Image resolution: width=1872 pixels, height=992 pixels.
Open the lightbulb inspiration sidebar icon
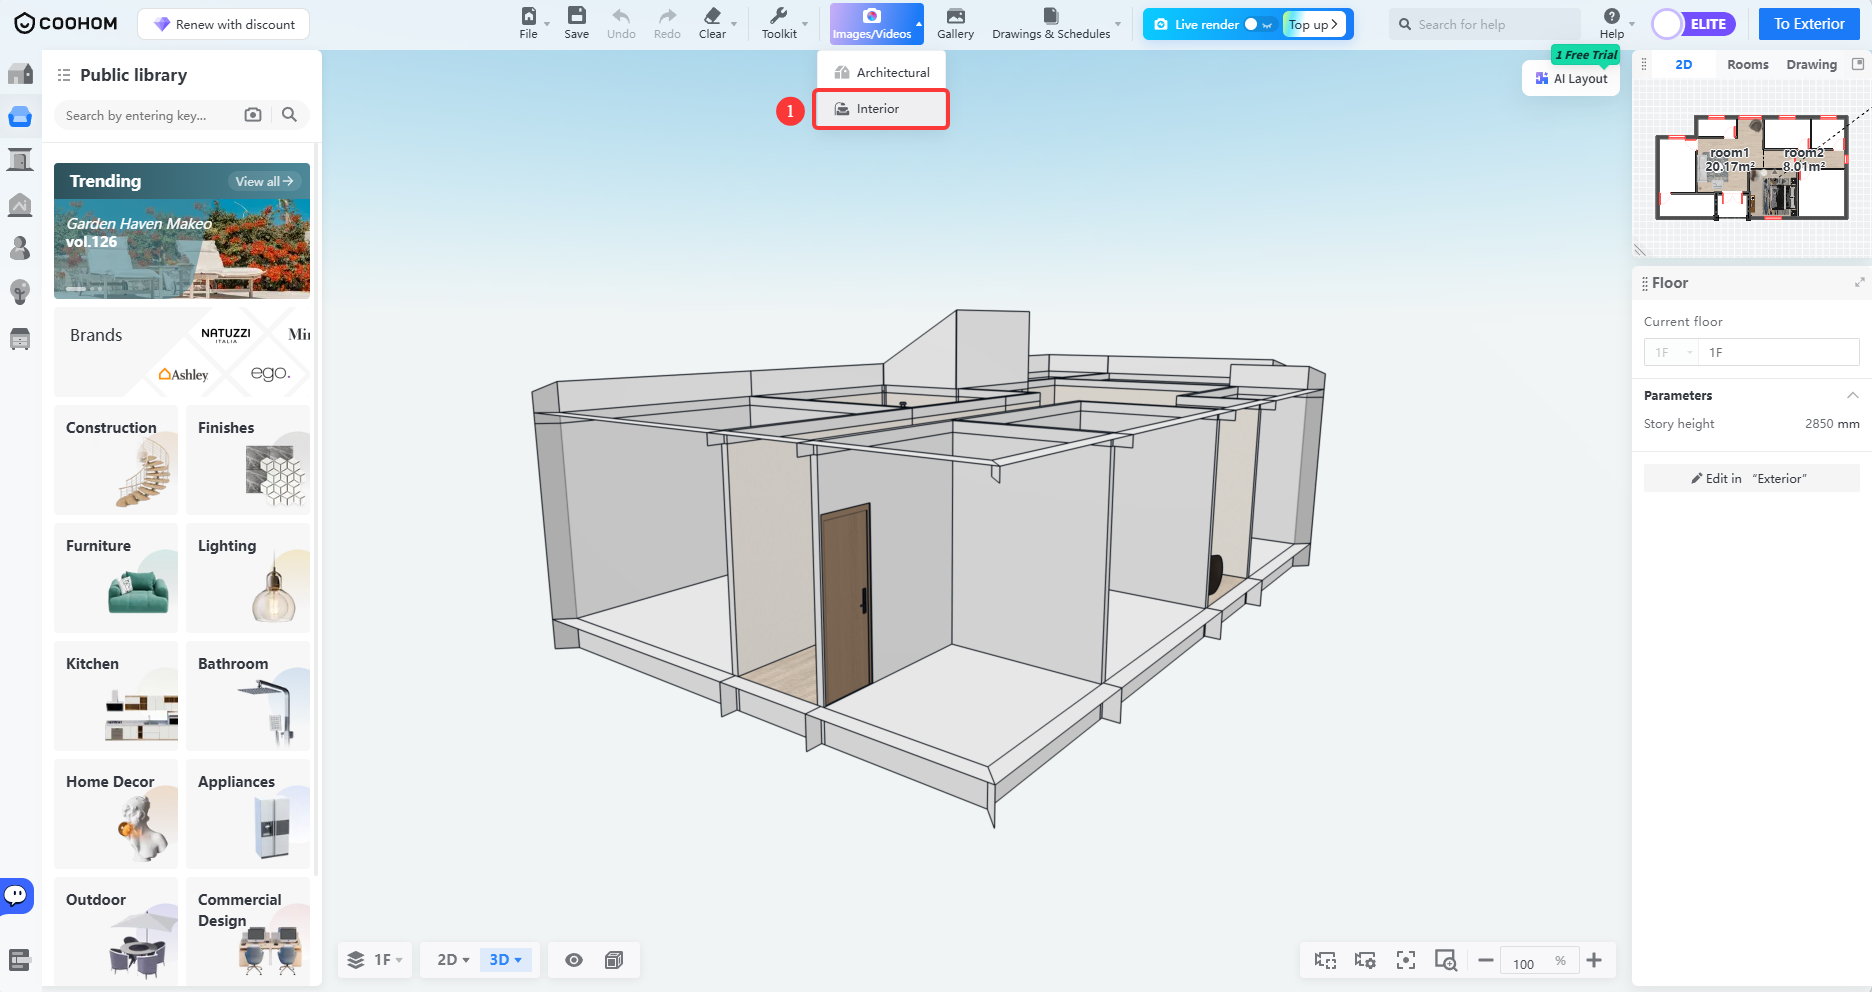pyautogui.click(x=20, y=292)
